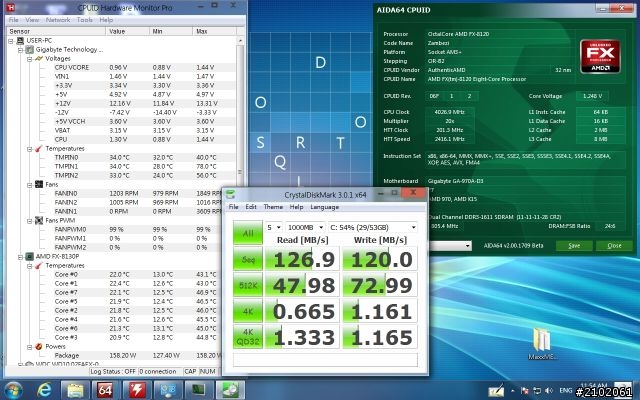Image resolution: width=640 pixels, height=400 pixels.
Task: Collapse the USER-PC root node
Action: [11, 41]
